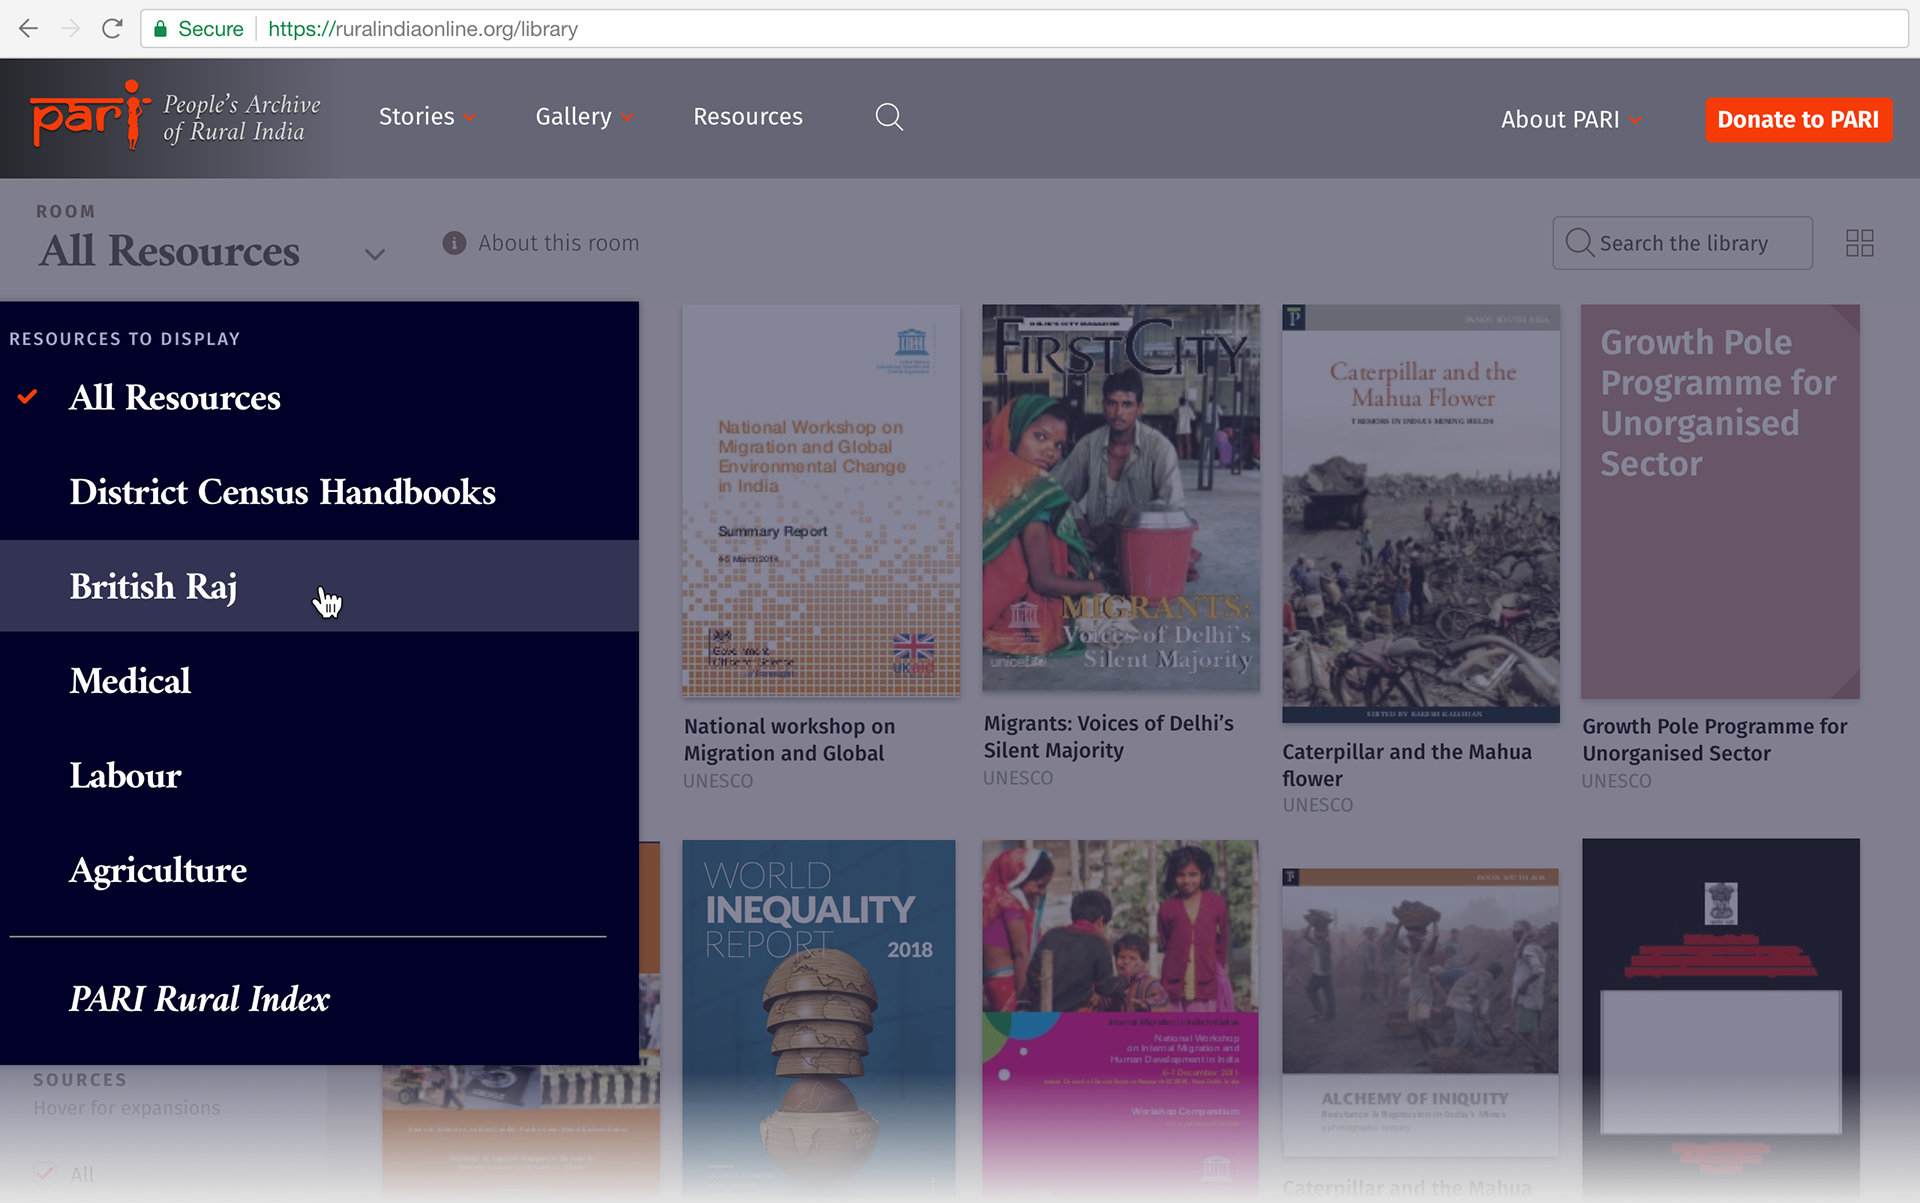Toggle the All sources checkbox
Viewport: 1920px width, 1203px height.
click(44, 1173)
